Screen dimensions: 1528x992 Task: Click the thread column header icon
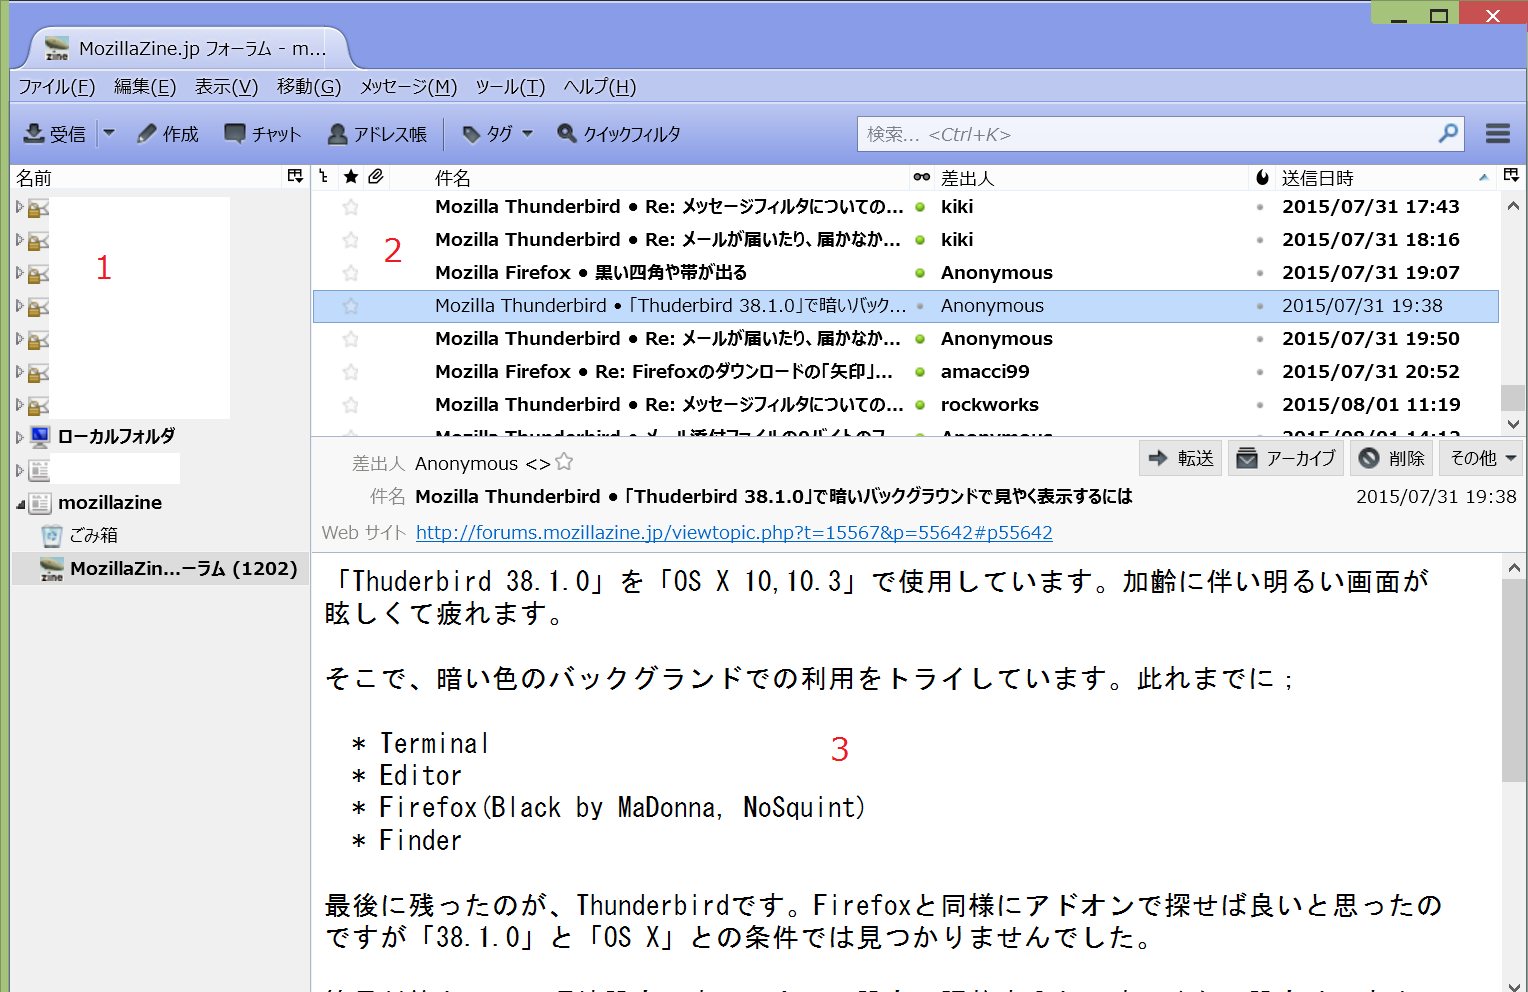[324, 177]
